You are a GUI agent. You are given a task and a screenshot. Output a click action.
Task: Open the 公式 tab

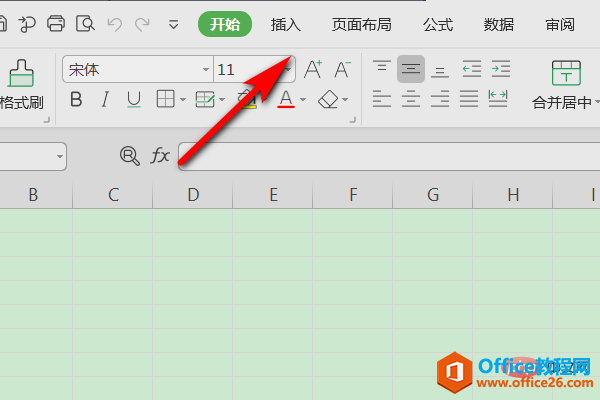point(438,24)
